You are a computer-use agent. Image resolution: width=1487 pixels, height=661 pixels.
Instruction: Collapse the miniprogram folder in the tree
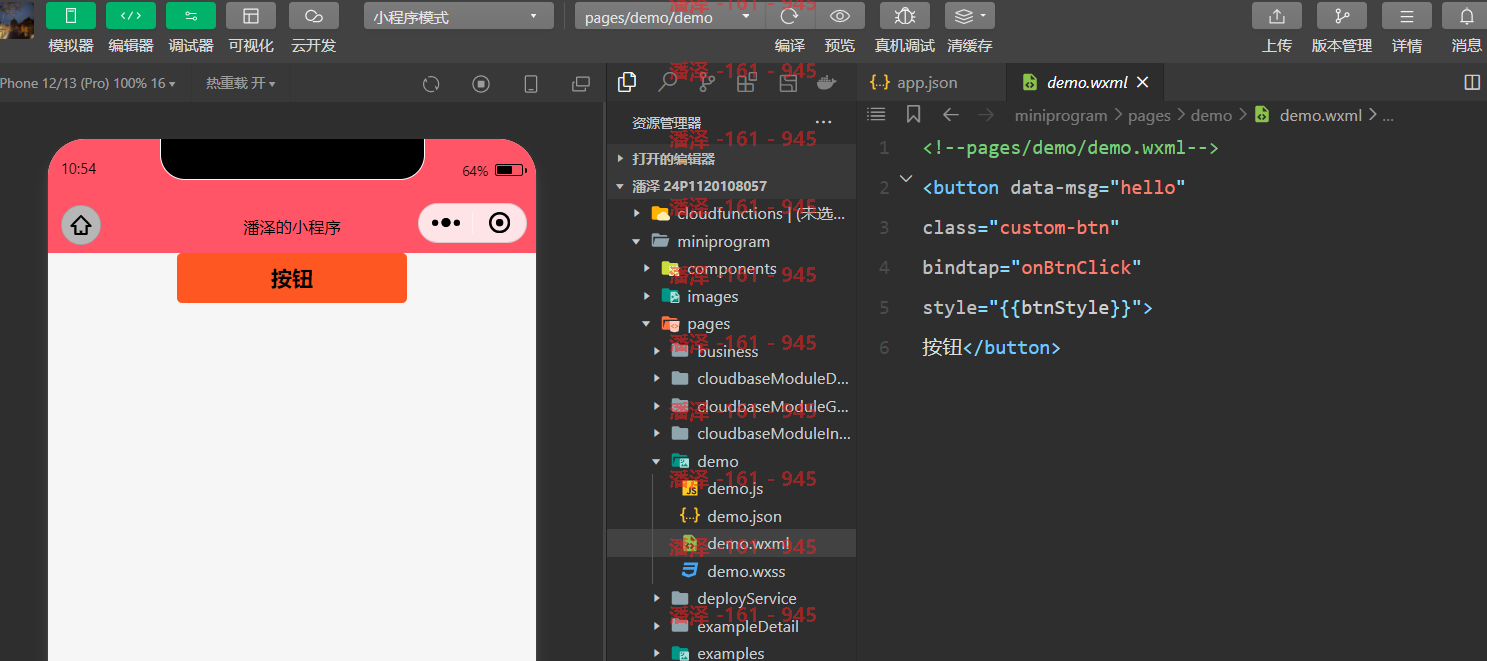[x=731, y=241]
